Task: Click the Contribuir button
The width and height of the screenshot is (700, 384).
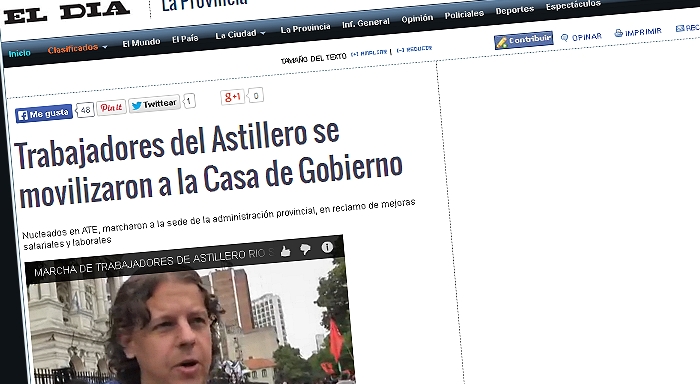Action: [524, 40]
